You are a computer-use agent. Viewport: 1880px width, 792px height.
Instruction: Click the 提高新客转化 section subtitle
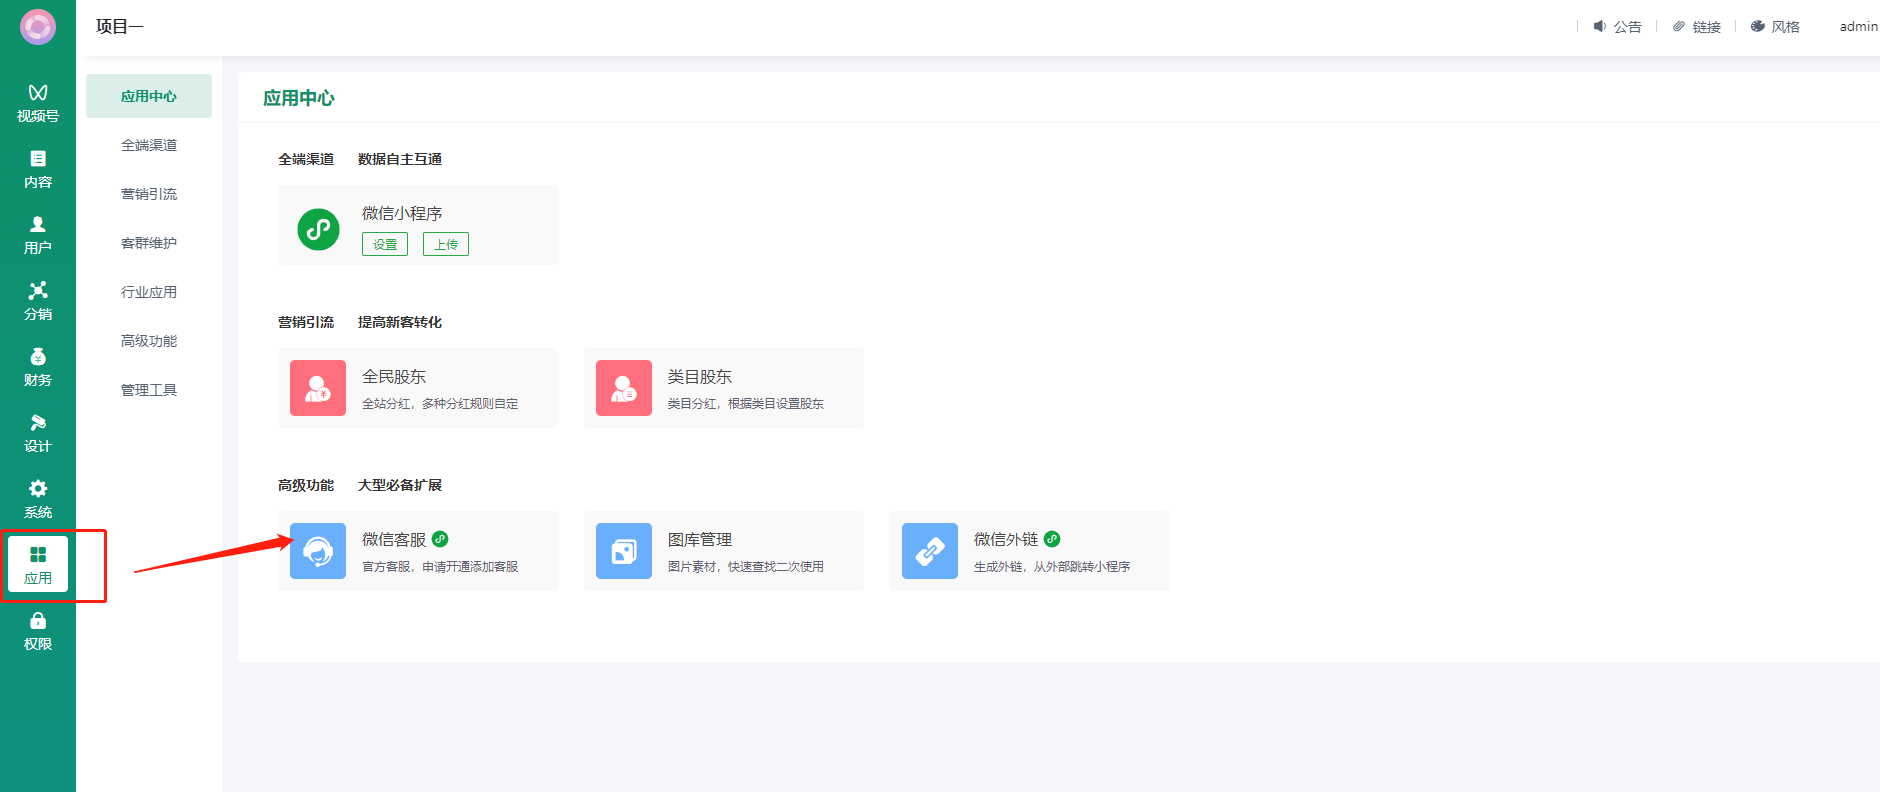click(x=400, y=322)
